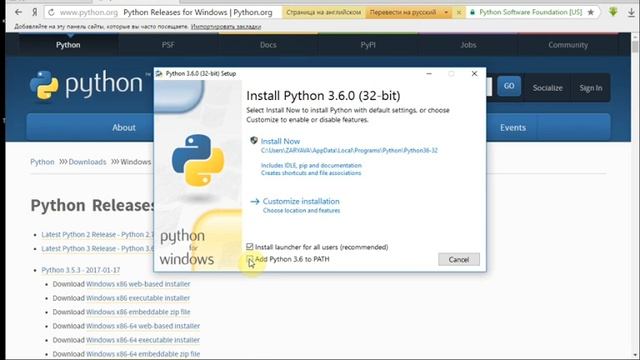The width and height of the screenshot is (640, 360).
Task: Bookmark the page with the star icon
Action: 591,12
